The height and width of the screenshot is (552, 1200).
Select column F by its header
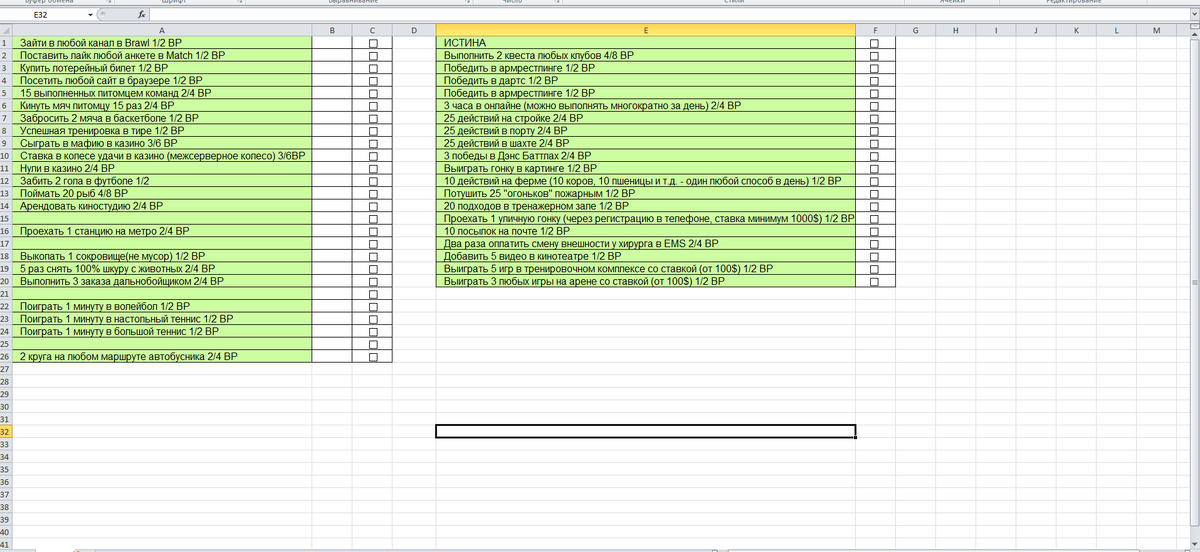875,31
